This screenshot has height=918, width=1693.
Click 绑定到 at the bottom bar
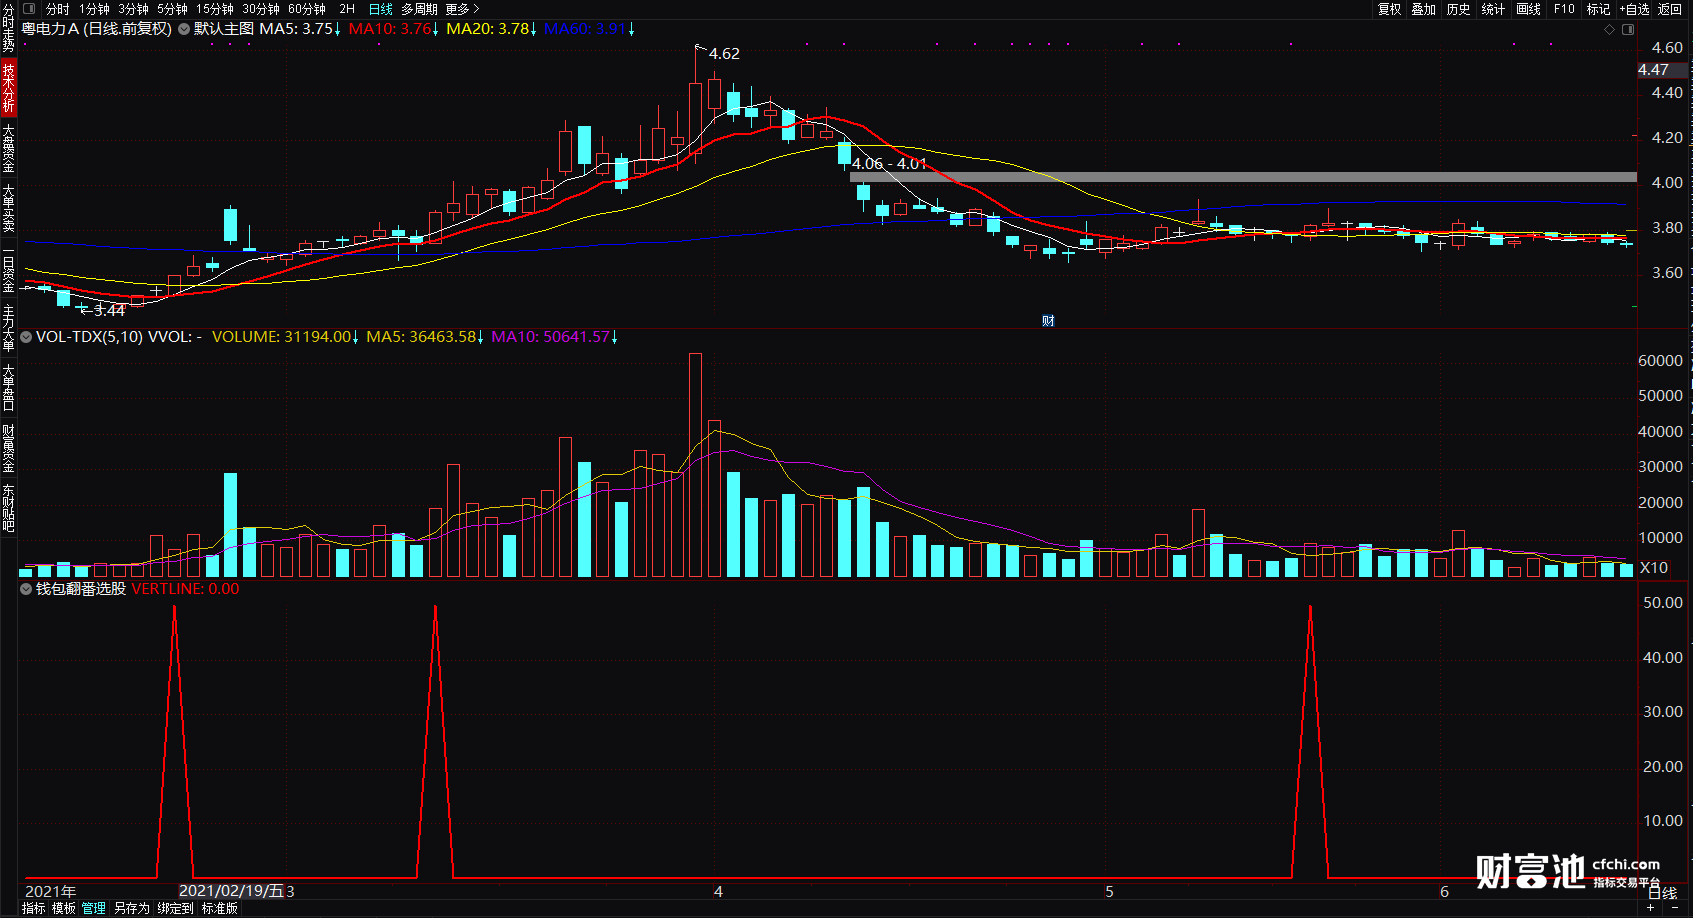pos(175,908)
